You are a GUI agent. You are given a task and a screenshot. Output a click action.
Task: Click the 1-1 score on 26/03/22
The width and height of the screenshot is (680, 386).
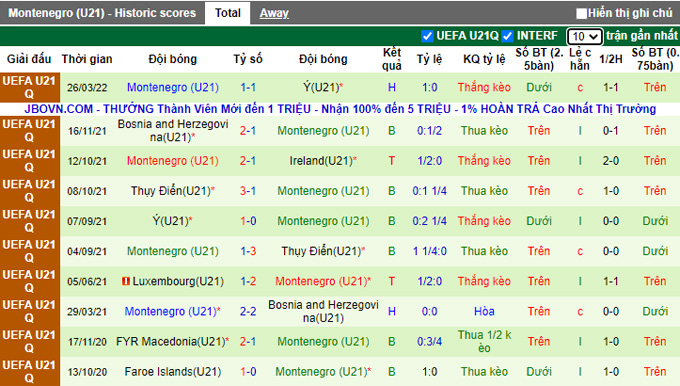coord(248,88)
